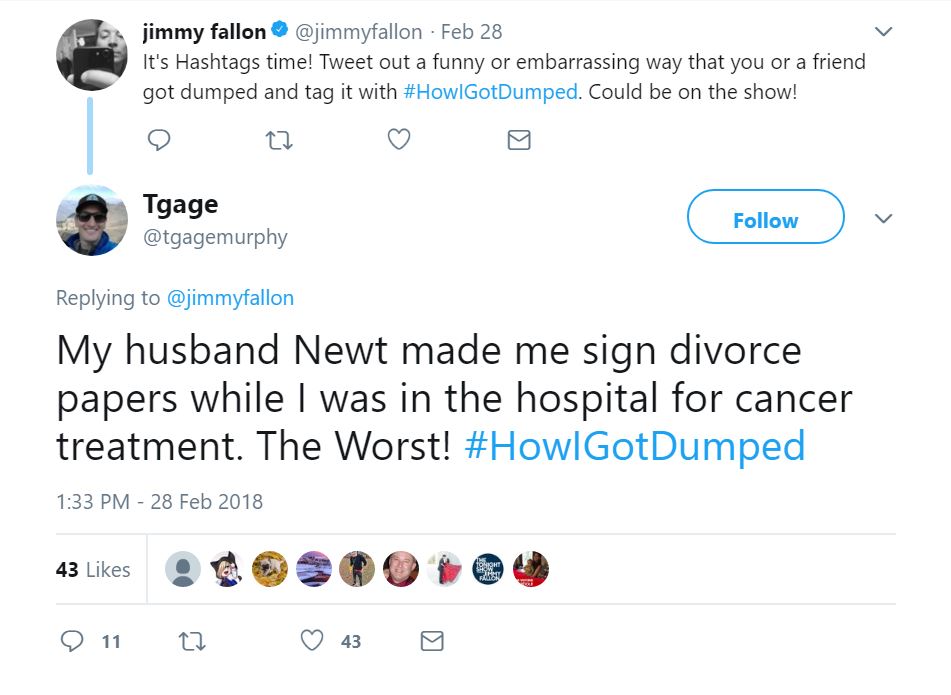View Tgage's profile avatar
This screenshot has height=695, width=951.
point(92,220)
